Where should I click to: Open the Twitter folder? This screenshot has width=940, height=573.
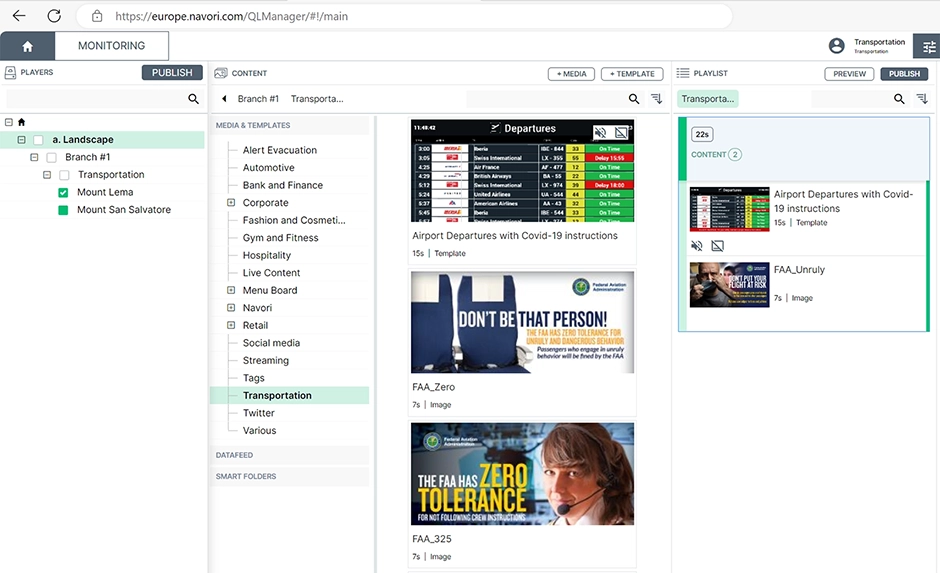258,413
